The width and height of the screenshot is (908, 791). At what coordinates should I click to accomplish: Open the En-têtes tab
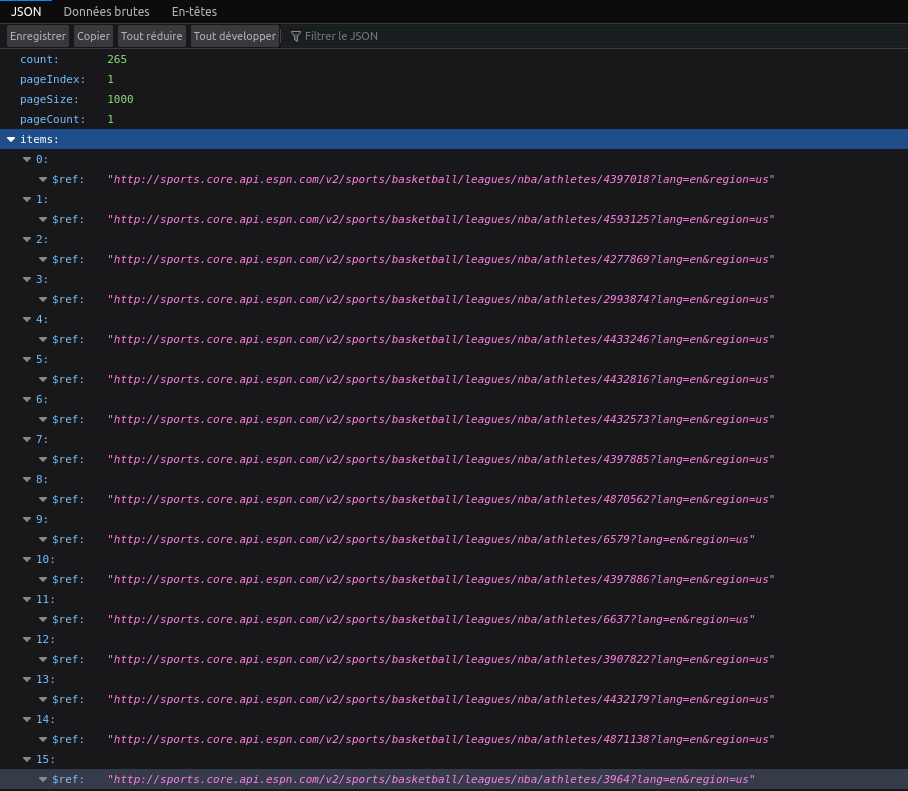[194, 11]
